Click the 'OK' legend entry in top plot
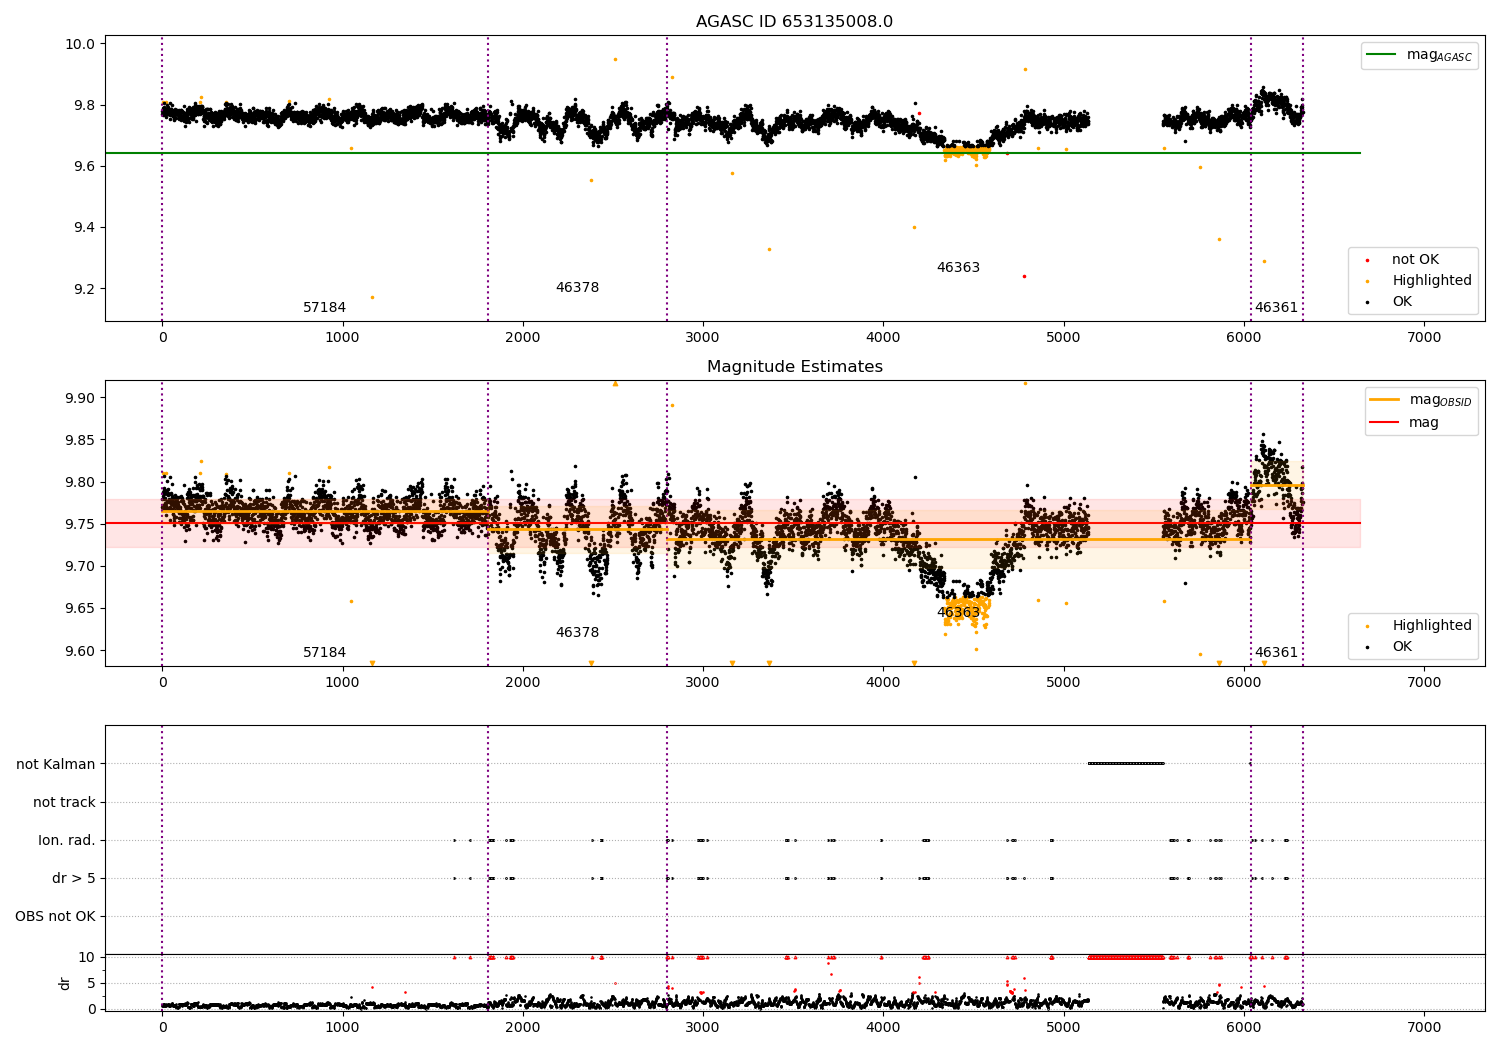Image resolution: width=1500 pixels, height=1050 pixels. coord(1402,302)
